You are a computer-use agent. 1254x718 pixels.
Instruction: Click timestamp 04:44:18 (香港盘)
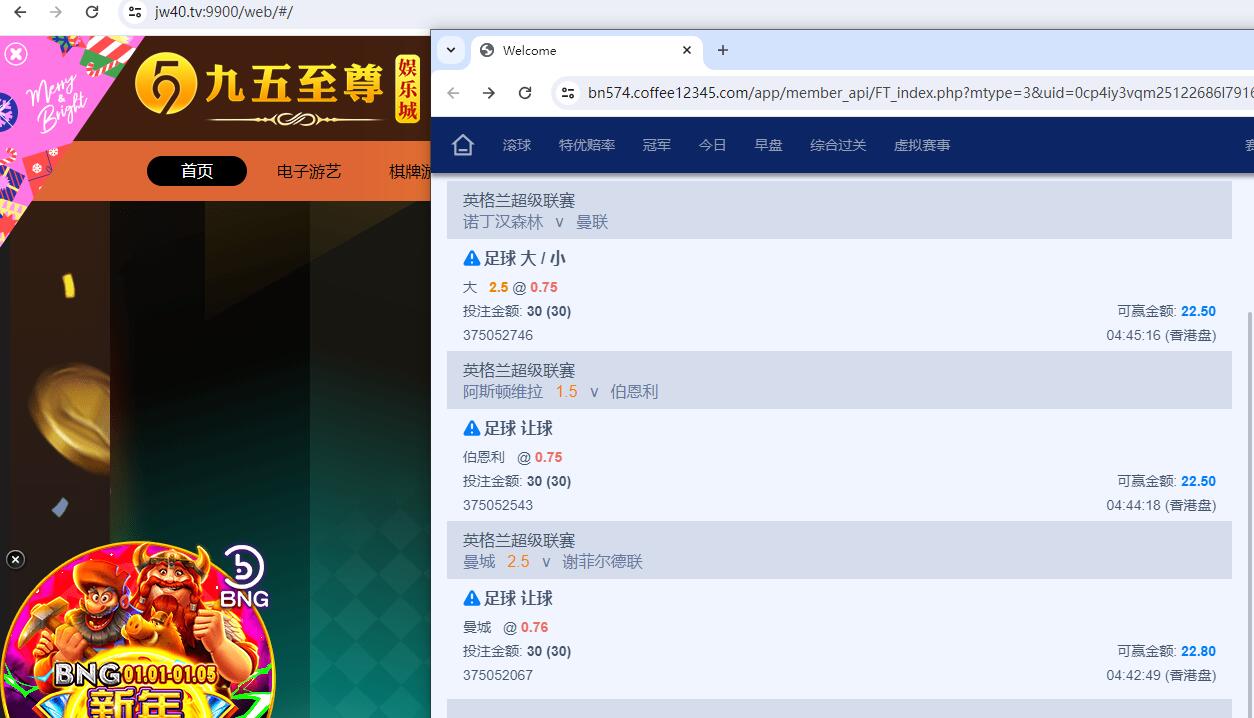[1161, 505]
